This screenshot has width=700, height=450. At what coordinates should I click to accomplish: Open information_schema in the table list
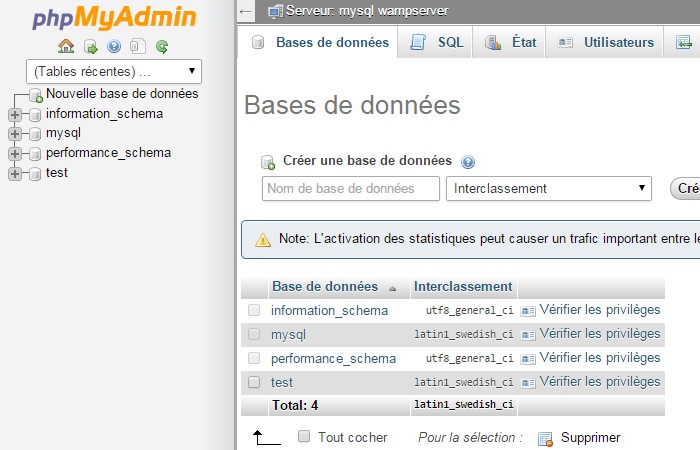click(x=329, y=310)
